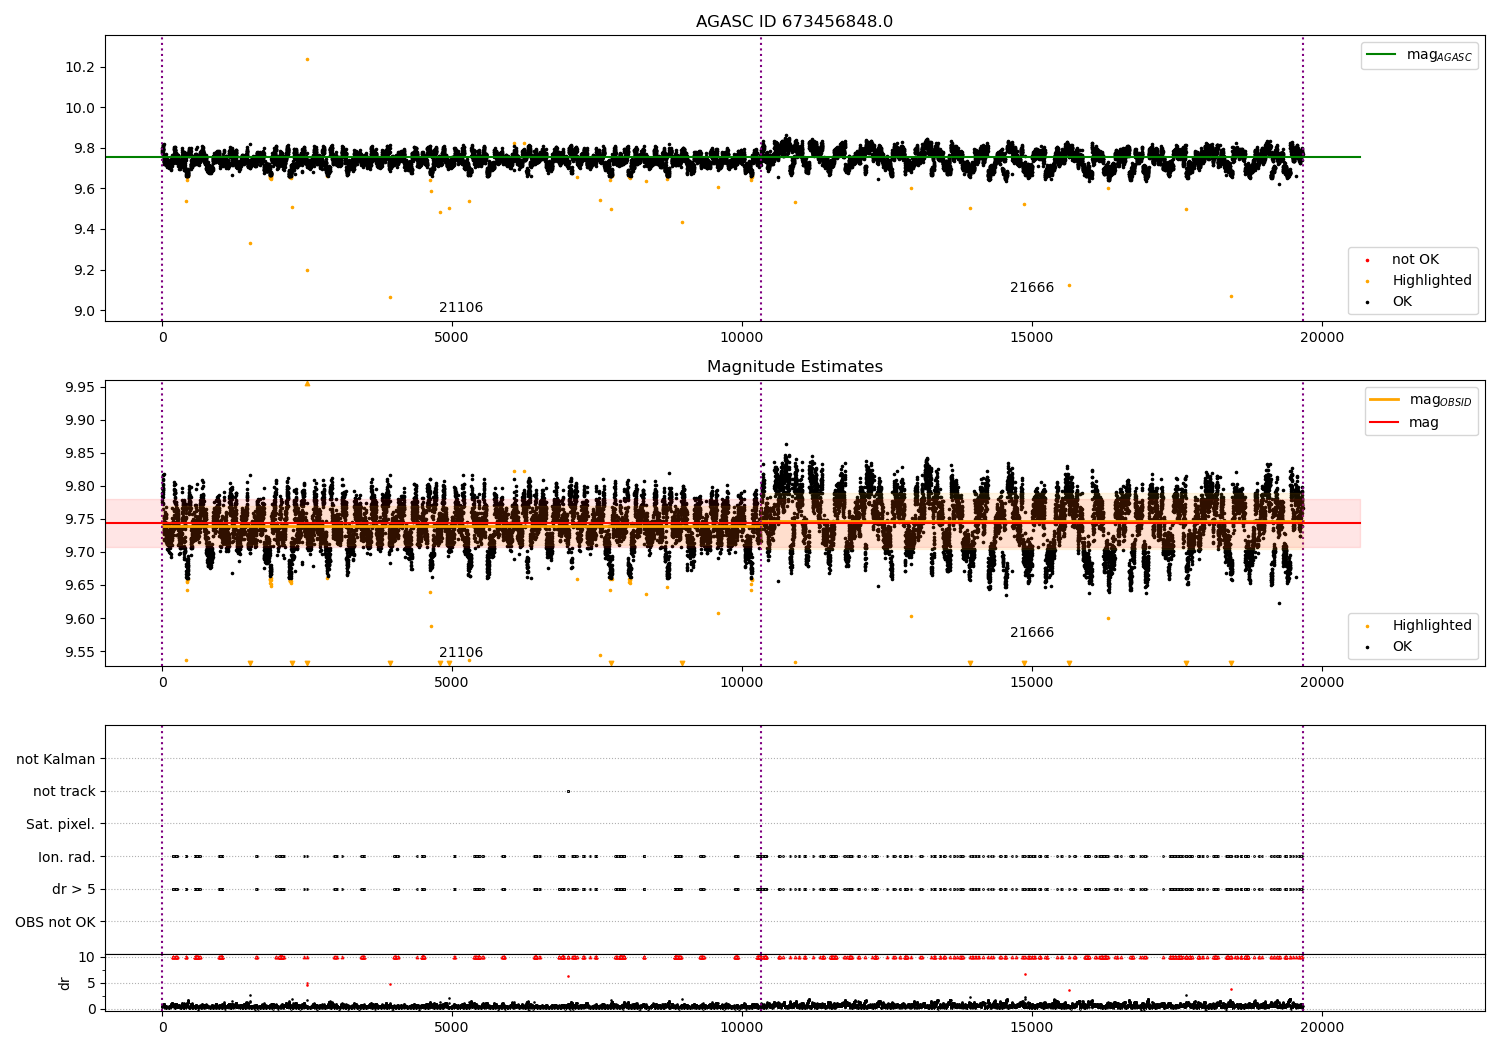Click 21666 annotation in Magnitude Estimates plot
1500x1050 pixels.
pos(1032,633)
